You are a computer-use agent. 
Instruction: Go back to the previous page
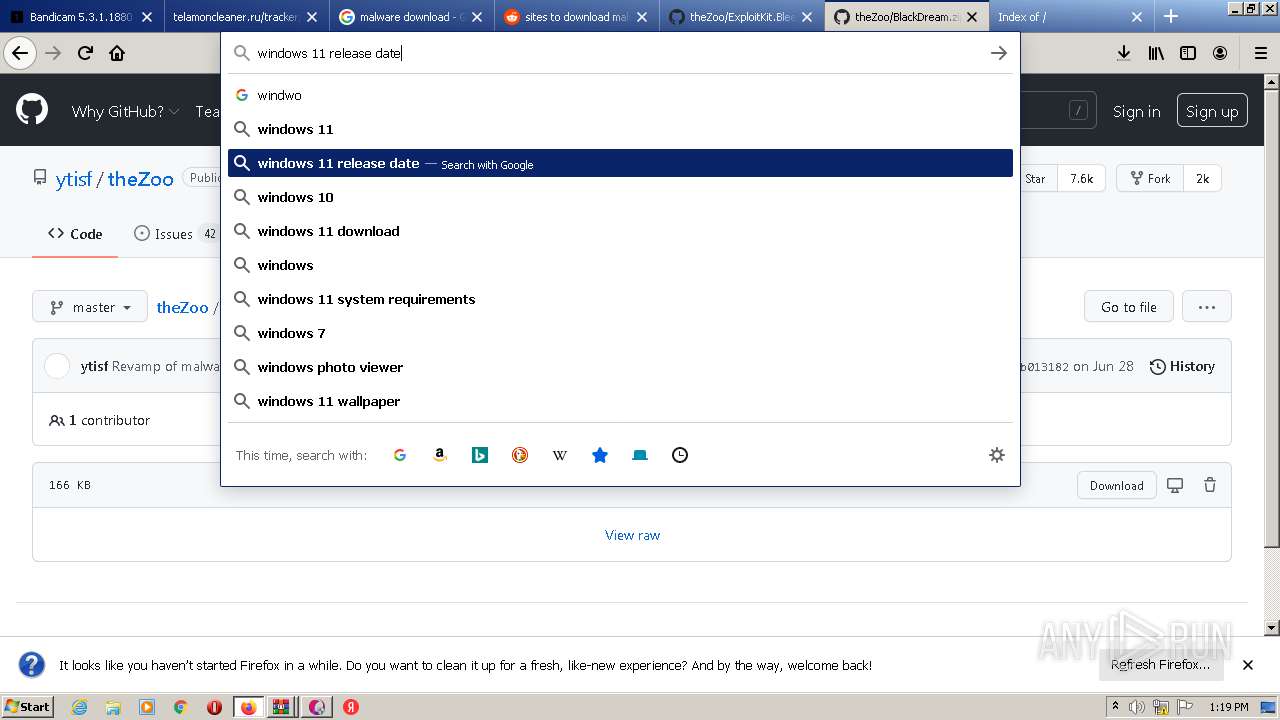tap(20, 53)
